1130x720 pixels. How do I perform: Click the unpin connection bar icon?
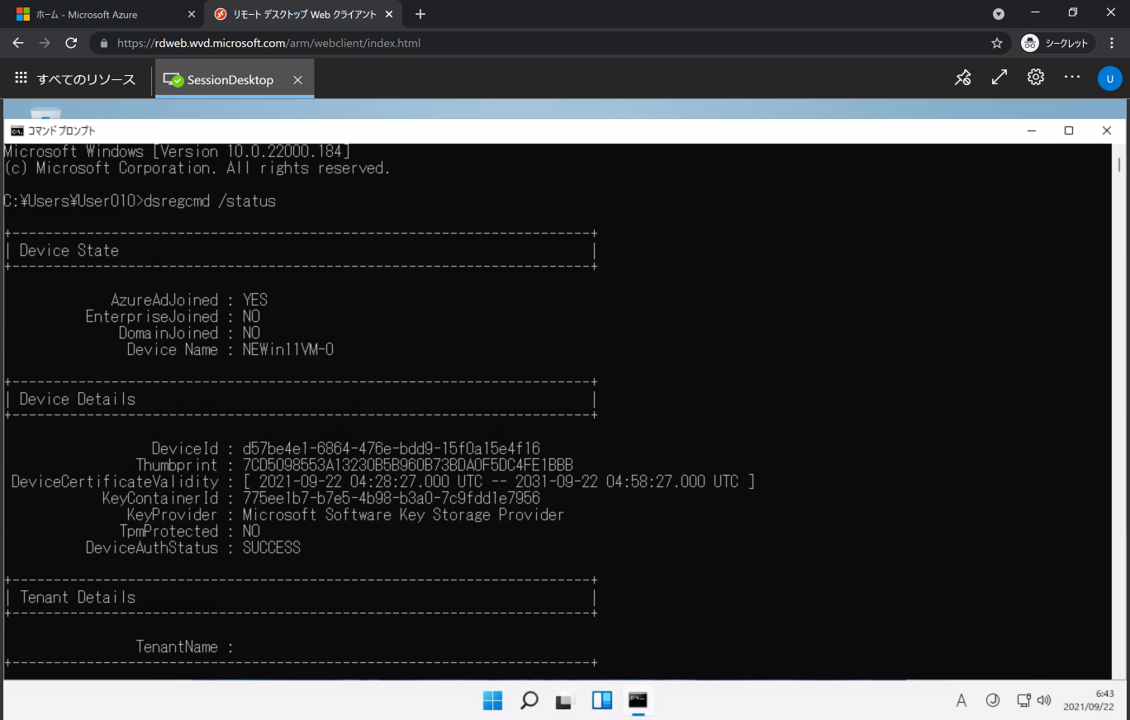point(963,78)
